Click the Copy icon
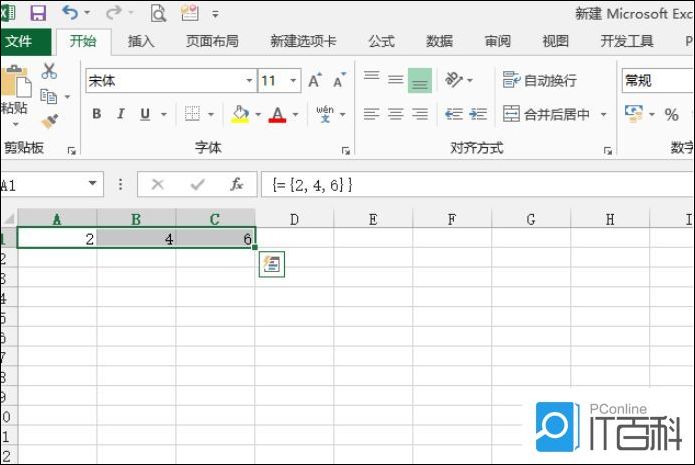This screenshot has width=695, height=465. (x=49, y=96)
